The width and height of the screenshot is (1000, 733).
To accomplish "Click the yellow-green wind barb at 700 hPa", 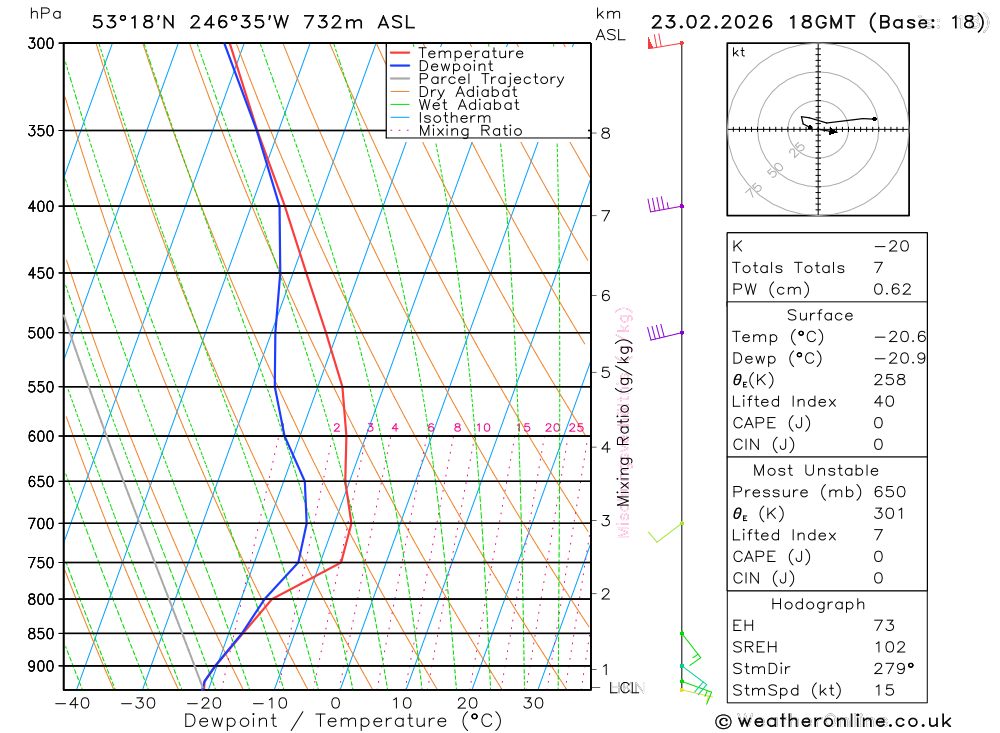I will point(666,532).
